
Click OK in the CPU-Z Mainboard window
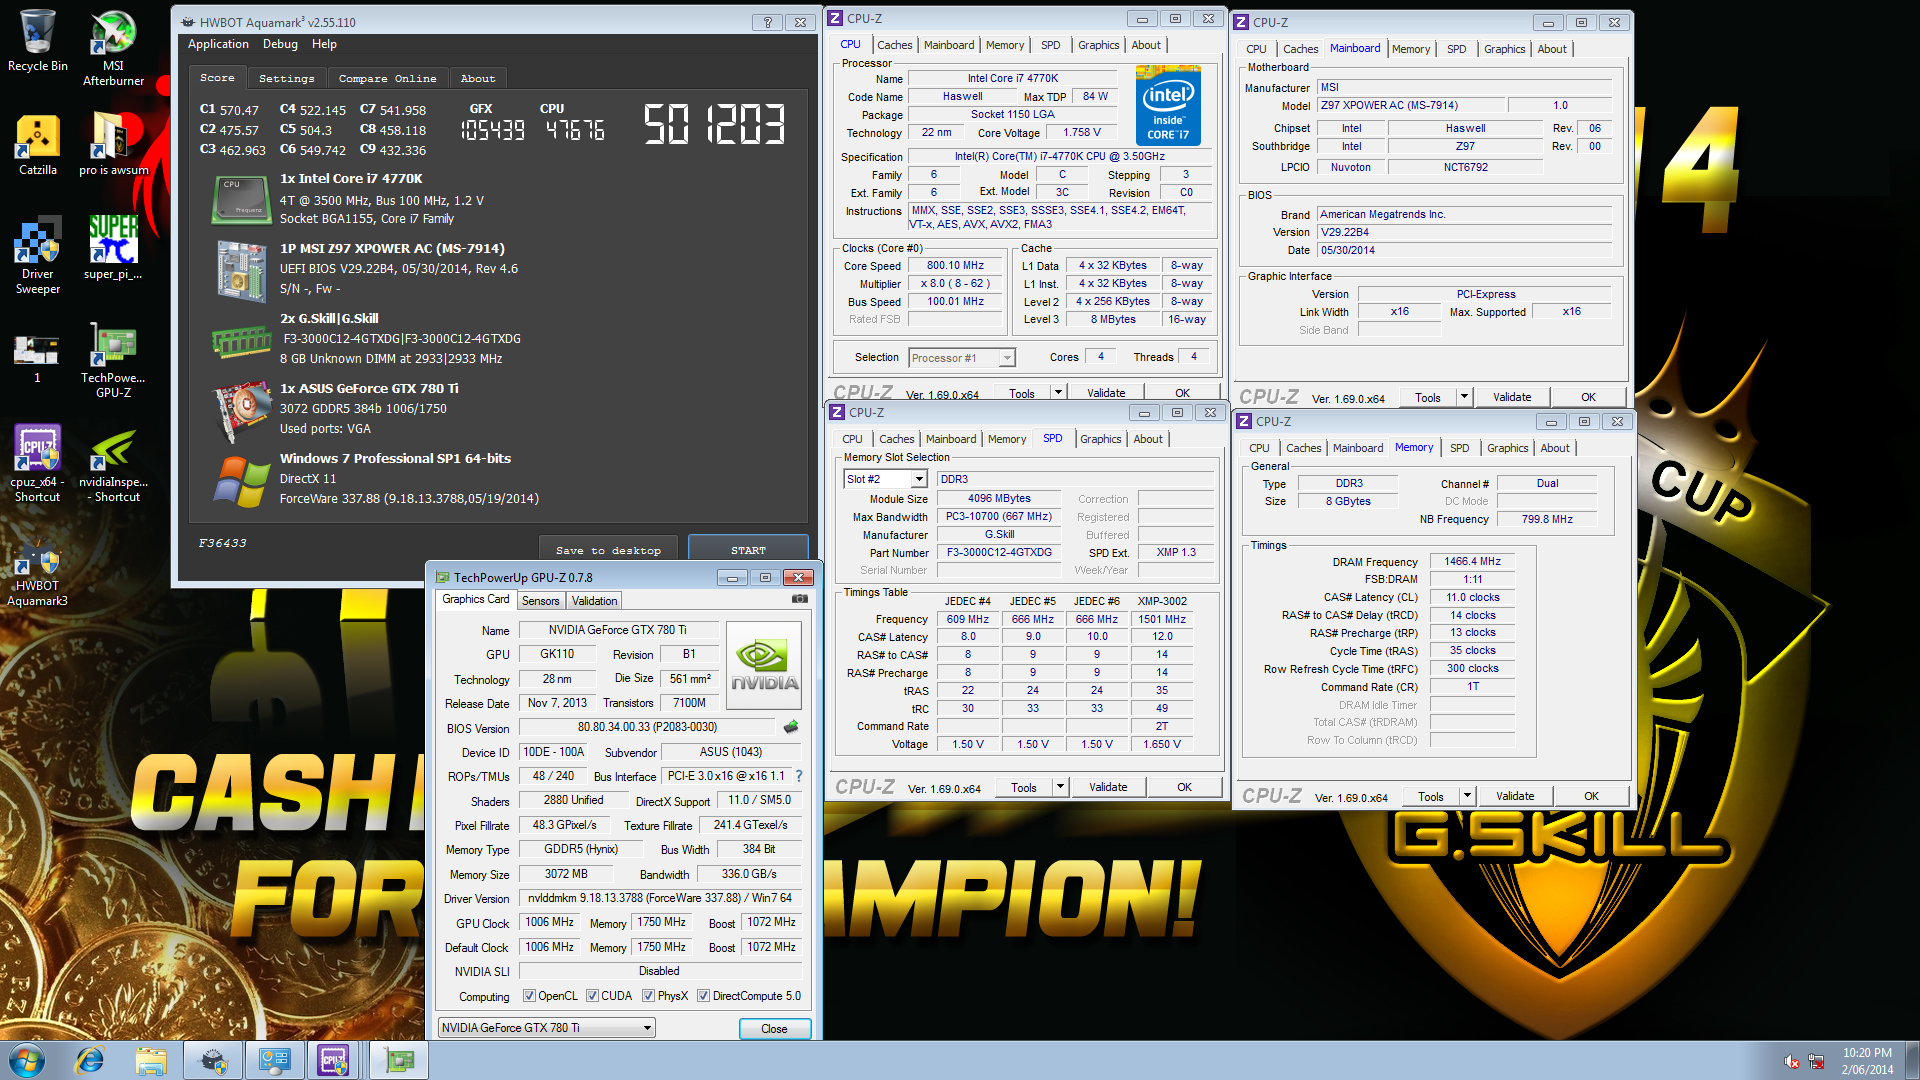pos(1588,397)
